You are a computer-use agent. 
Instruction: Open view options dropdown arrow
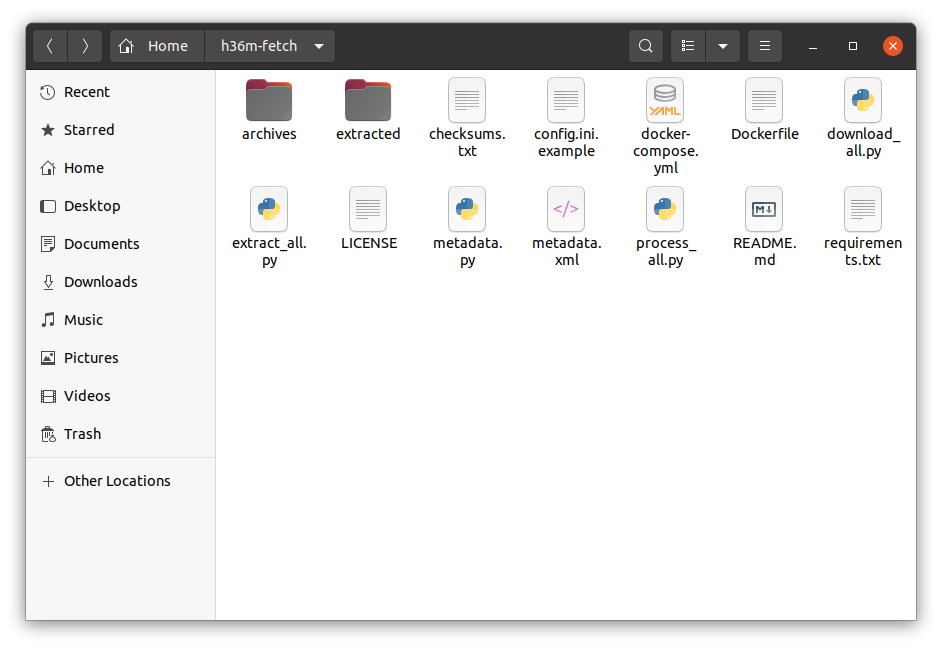[723, 46]
